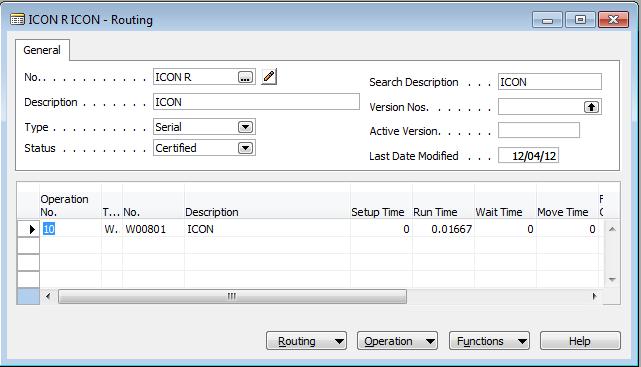This screenshot has height=367, width=641.
Task: Click the grid's right scroll arrow
Action: click(594, 296)
